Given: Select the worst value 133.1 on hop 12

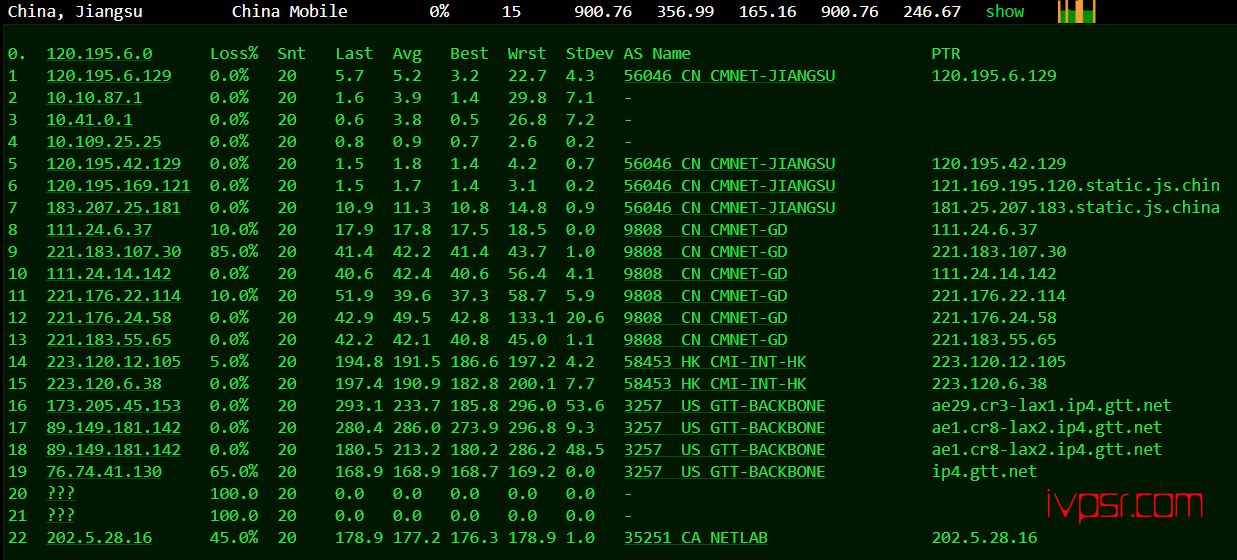Looking at the screenshot, I should tap(532, 318).
